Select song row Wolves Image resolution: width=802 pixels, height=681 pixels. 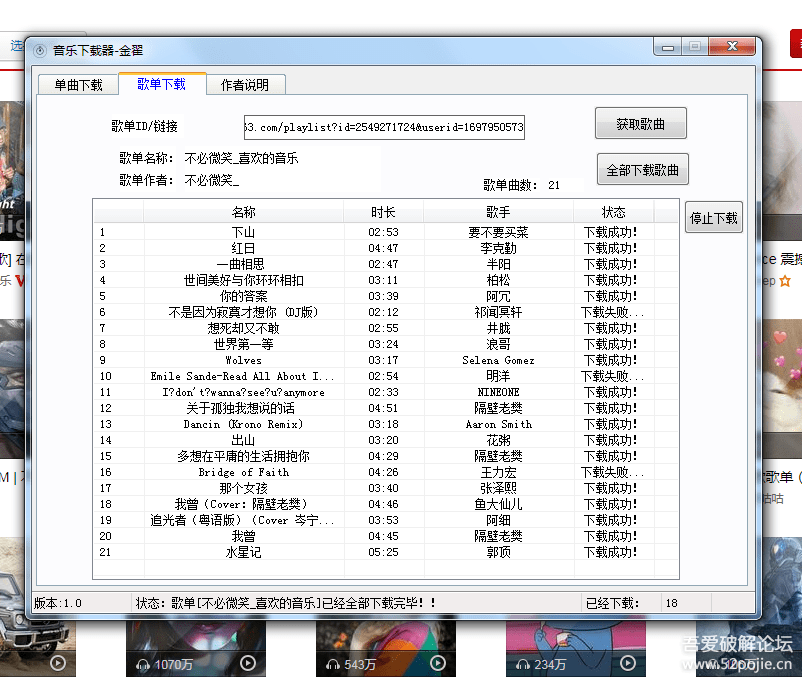coord(386,360)
